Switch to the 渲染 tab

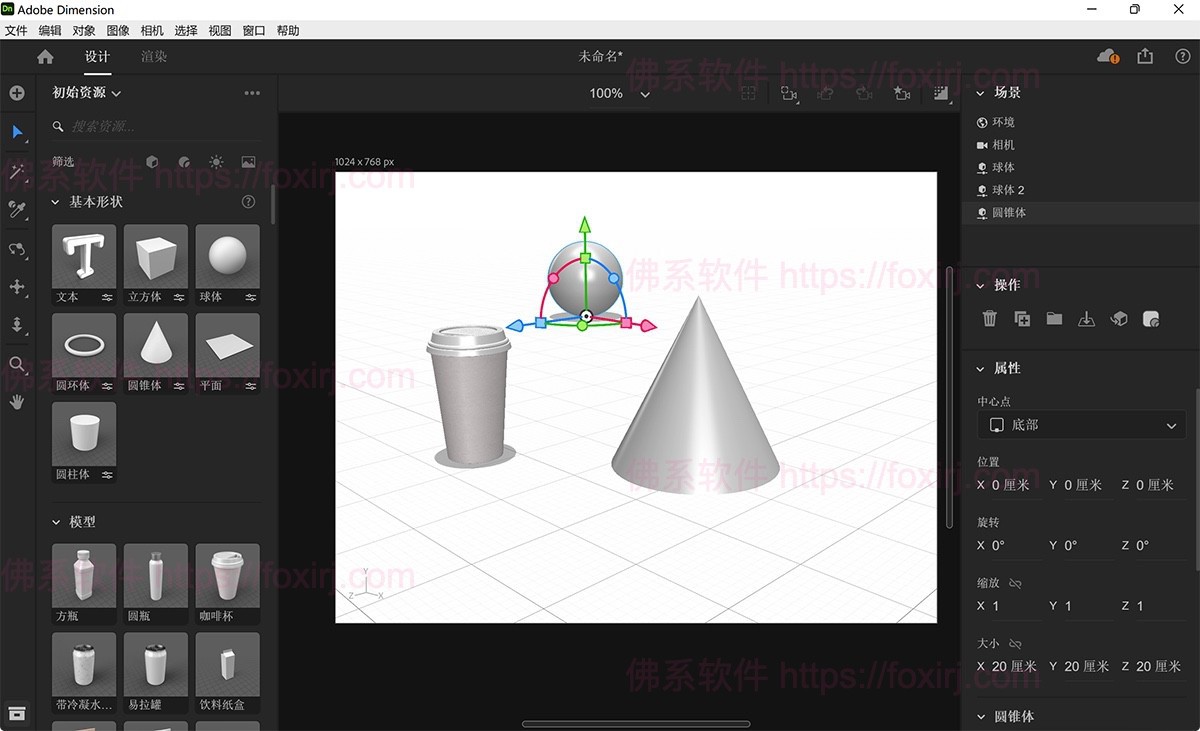(154, 56)
